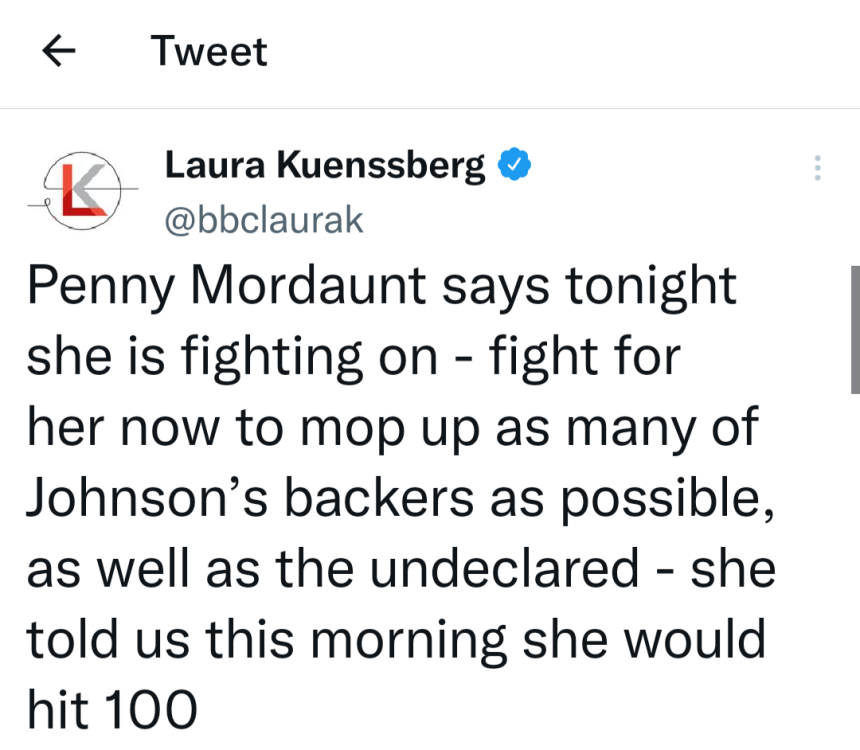
Task: Click the @bbclaurak handle
Action: 263,220
